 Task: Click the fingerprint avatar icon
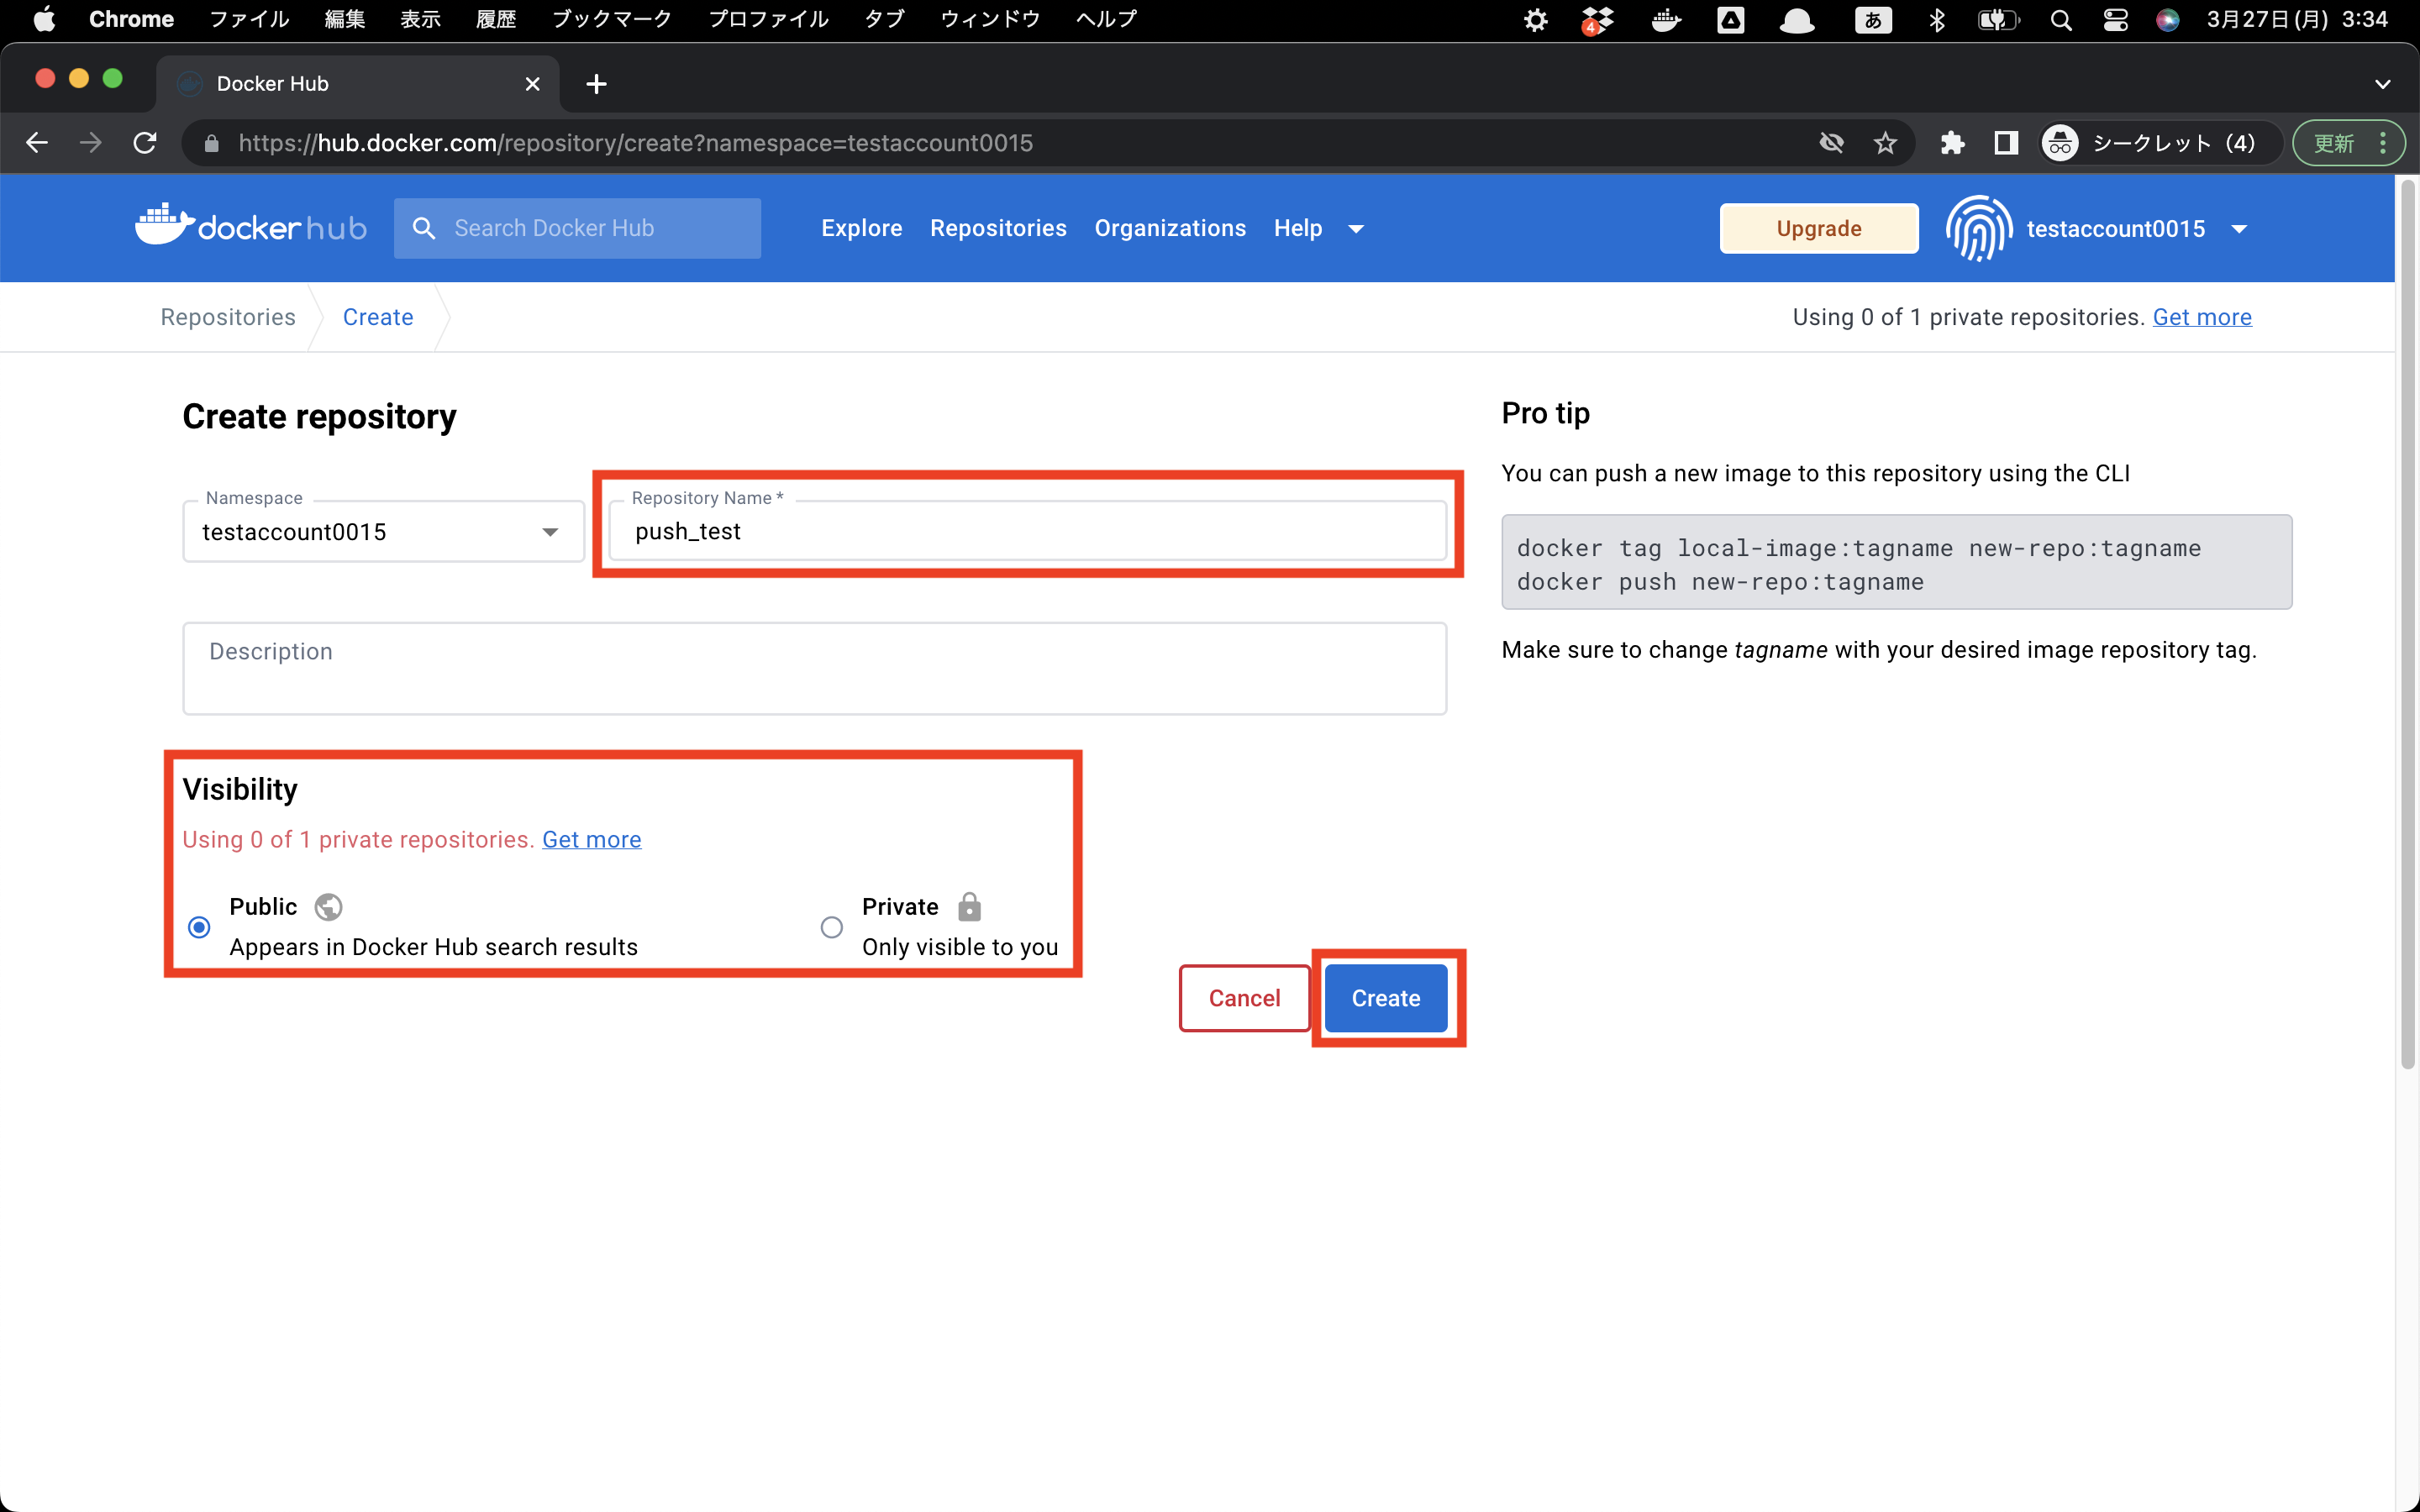point(1978,228)
